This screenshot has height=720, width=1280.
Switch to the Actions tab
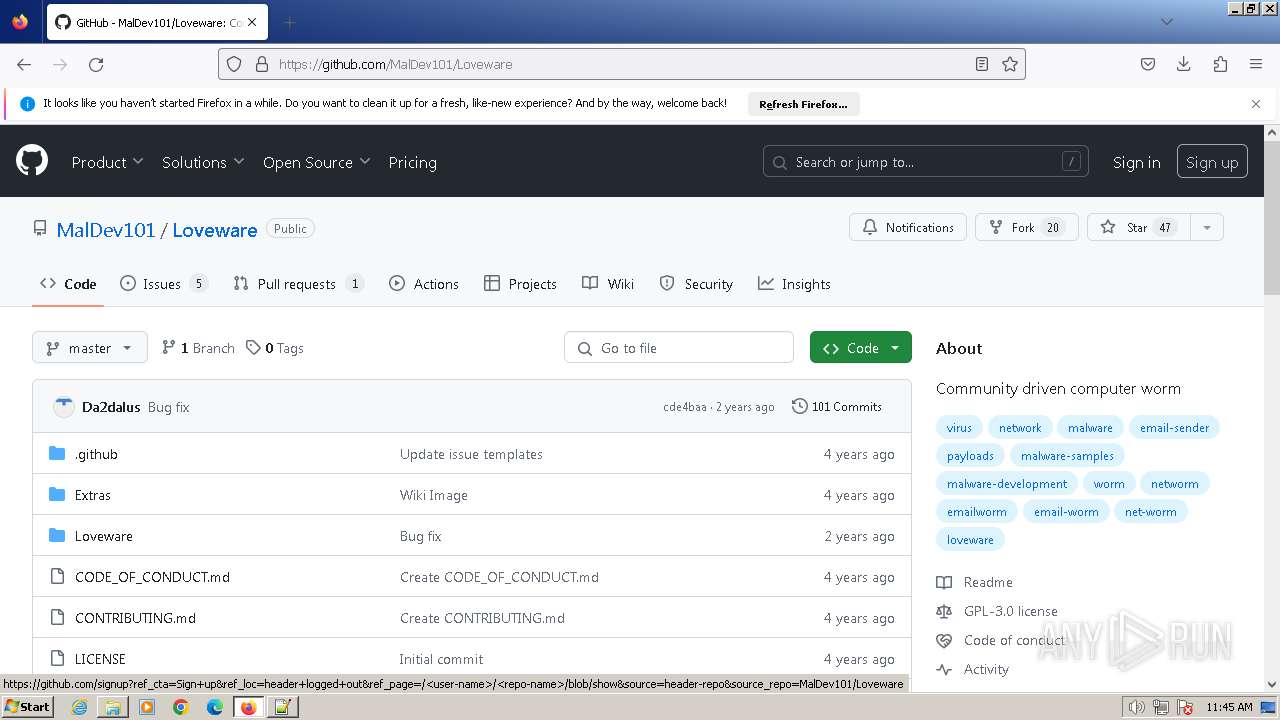[x=424, y=284]
